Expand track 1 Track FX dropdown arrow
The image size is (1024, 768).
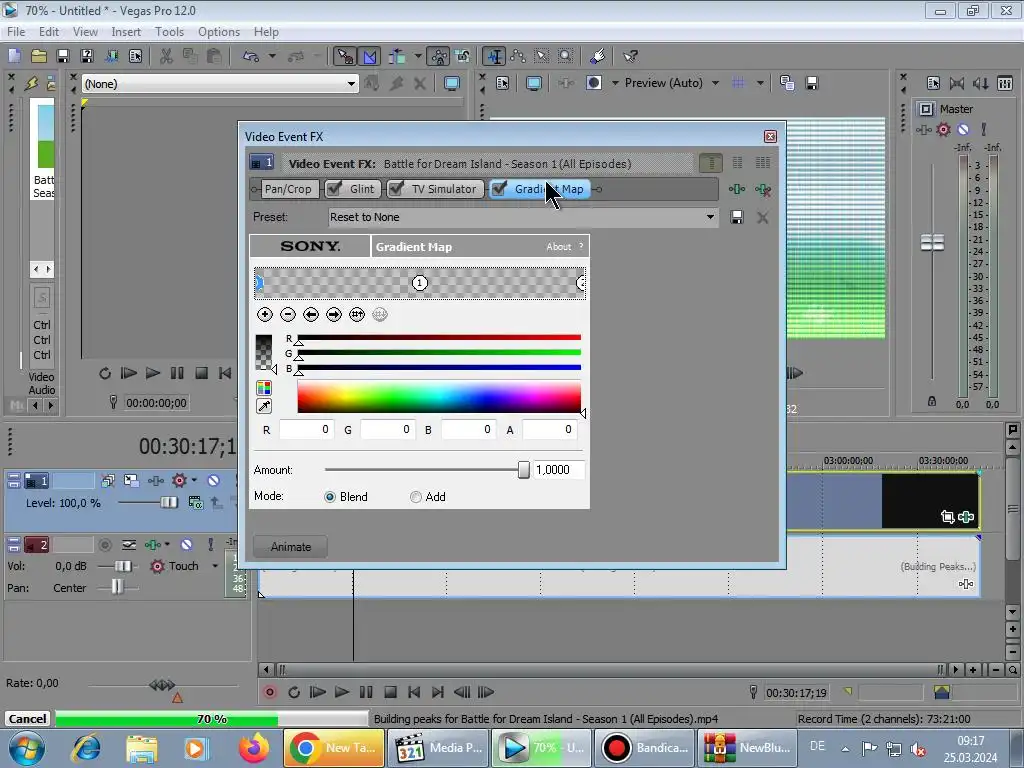[194, 481]
